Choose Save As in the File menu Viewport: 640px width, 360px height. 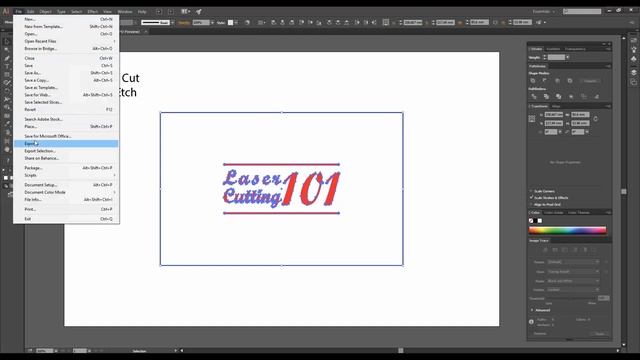coord(66,73)
